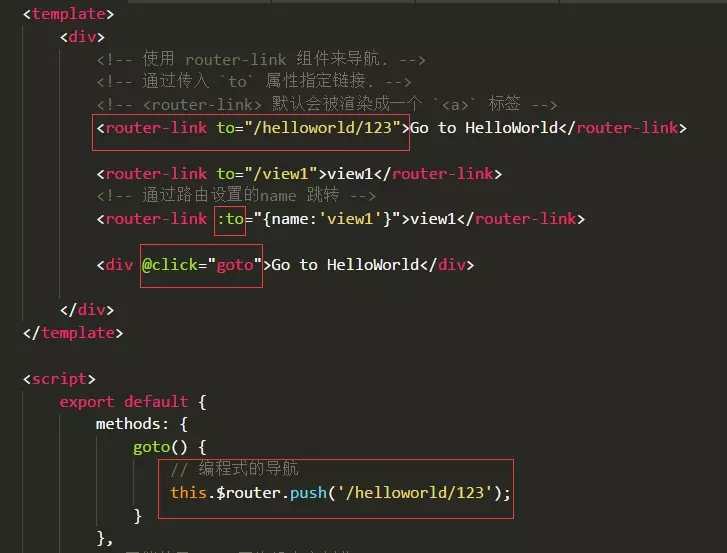Click the closing </div> tag under template
The image size is (727, 553).
pyautogui.click(x=87, y=310)
